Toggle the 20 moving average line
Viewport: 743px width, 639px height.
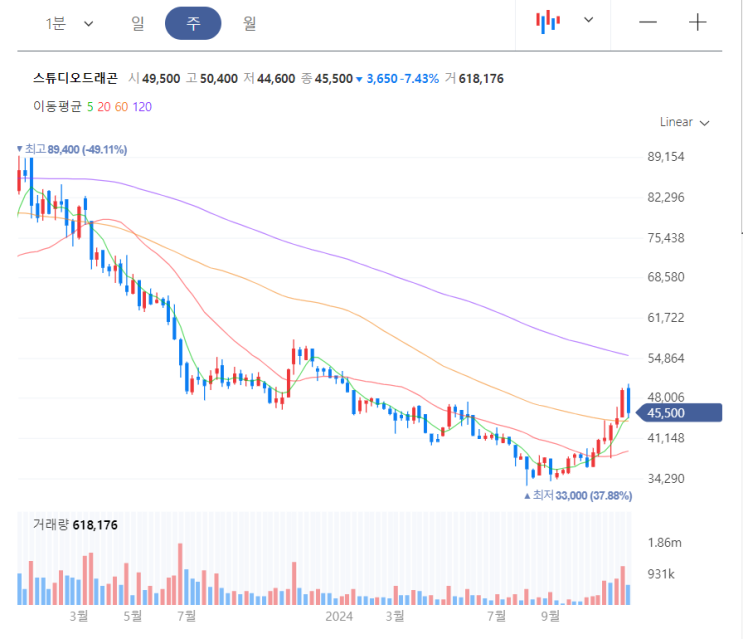(104, 107)
